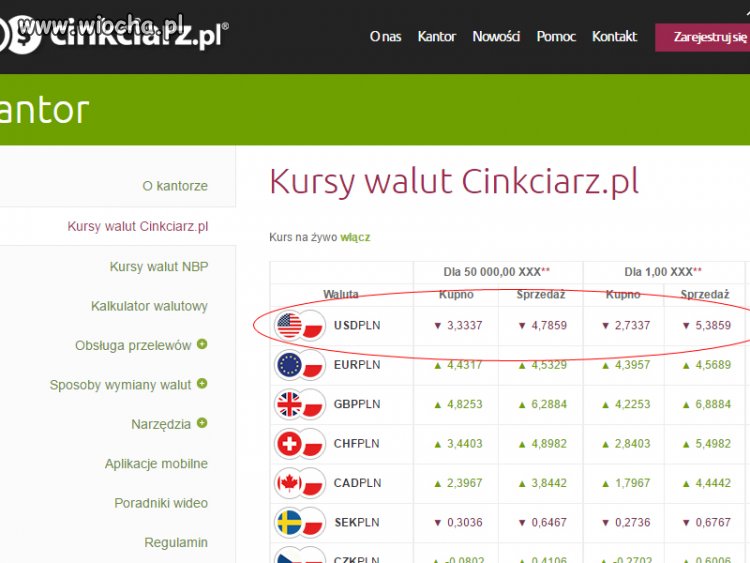Image resolution: width=750 pixels, height=563 pixels.
Task: Click GBPPLN rate value 4,8253
Action: [464, 405]
